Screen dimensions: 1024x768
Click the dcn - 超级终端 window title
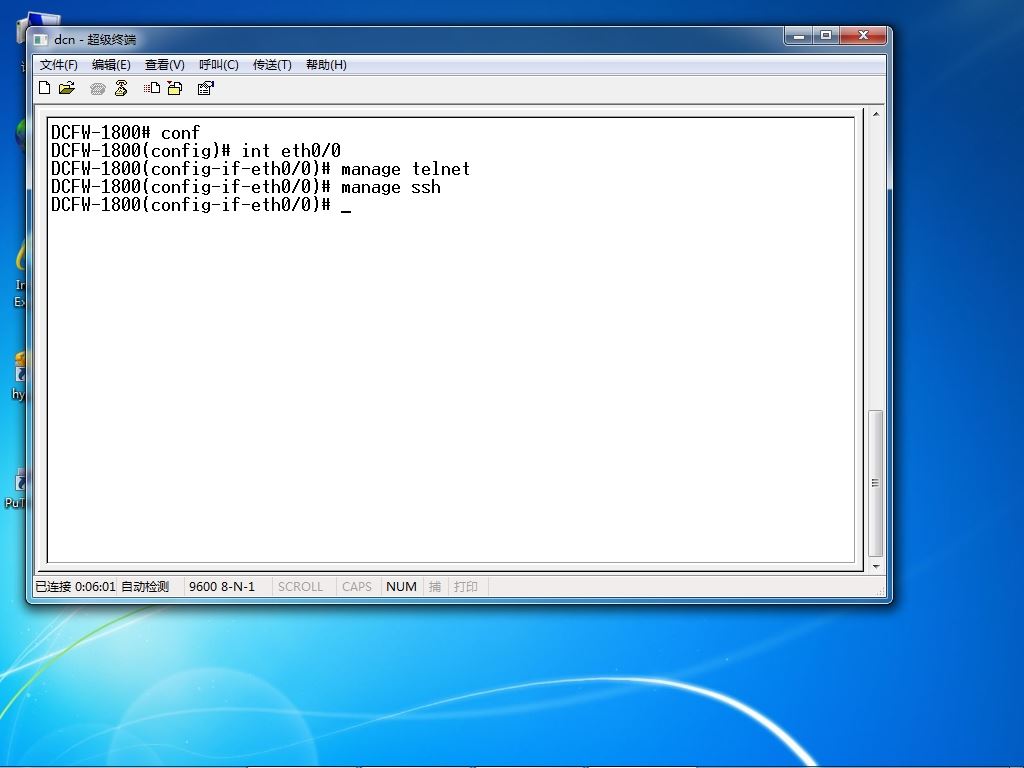(95, 40)
